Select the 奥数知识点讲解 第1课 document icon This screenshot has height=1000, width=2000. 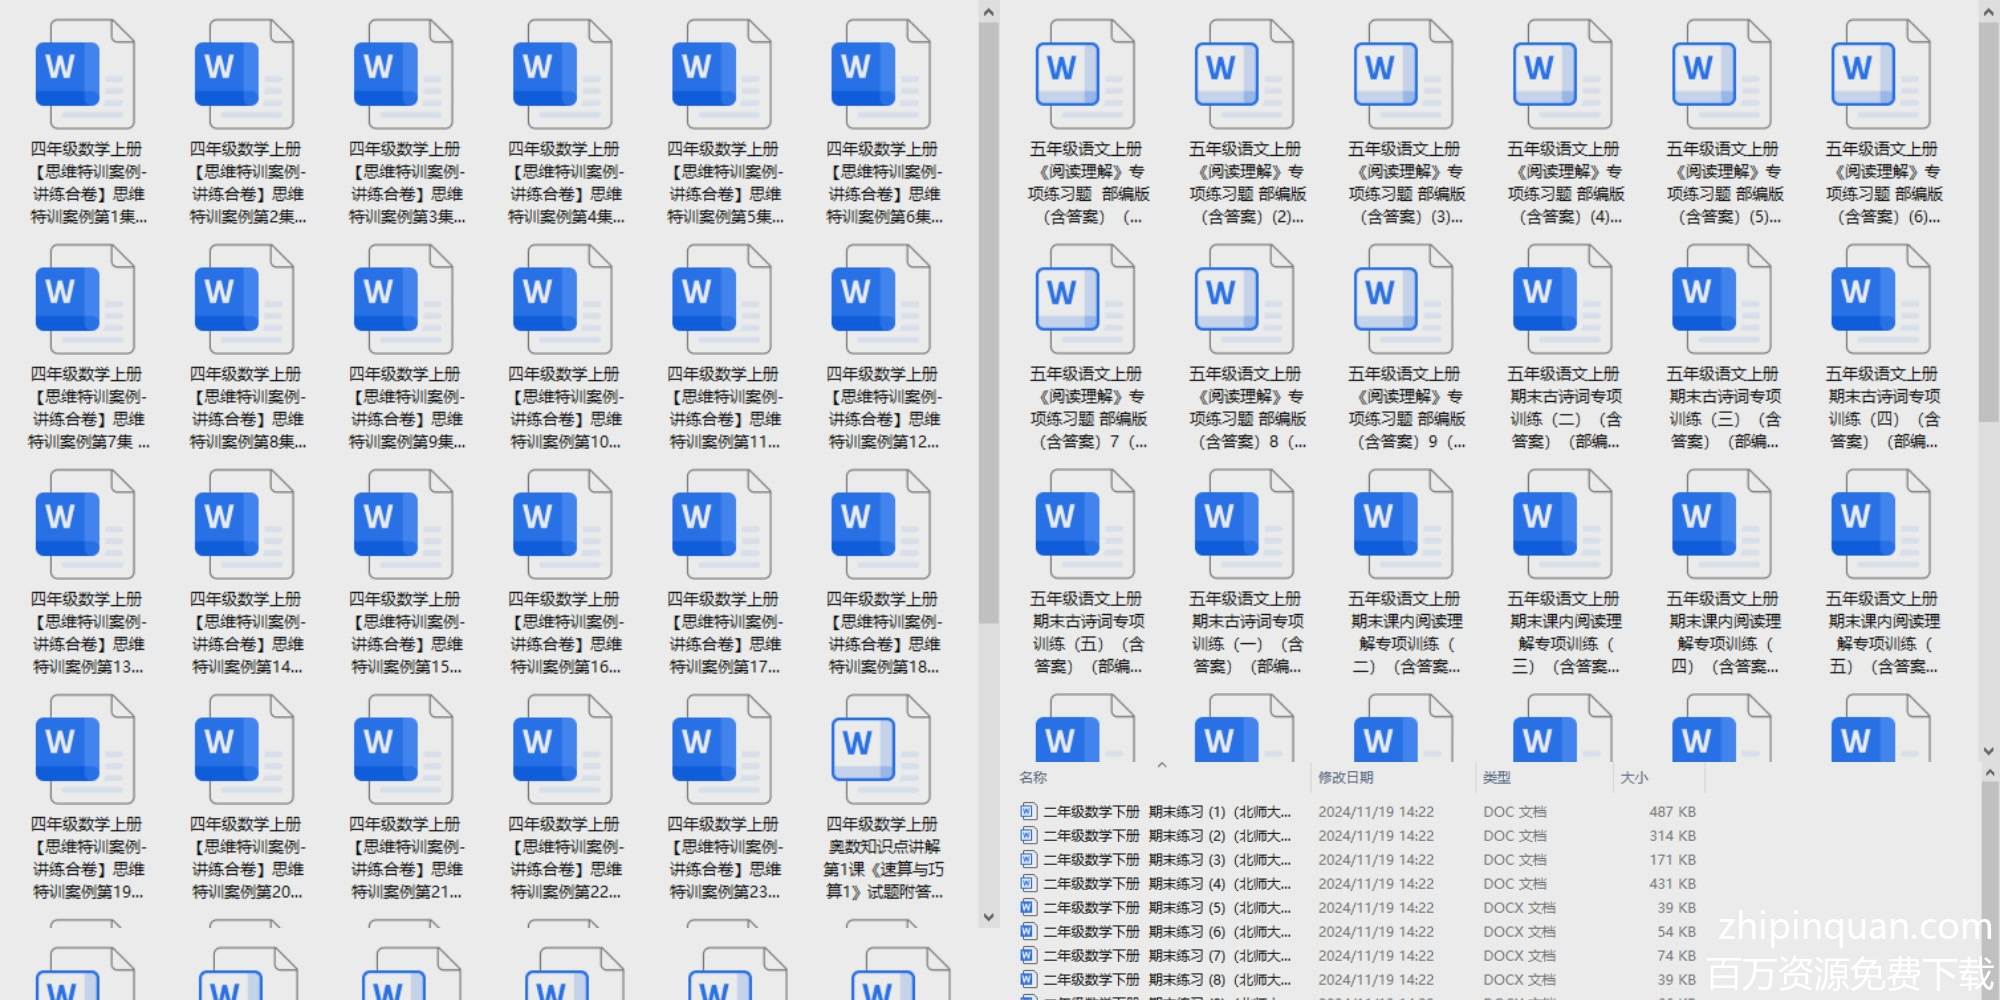pyautogui.click(x=880, y=750)
